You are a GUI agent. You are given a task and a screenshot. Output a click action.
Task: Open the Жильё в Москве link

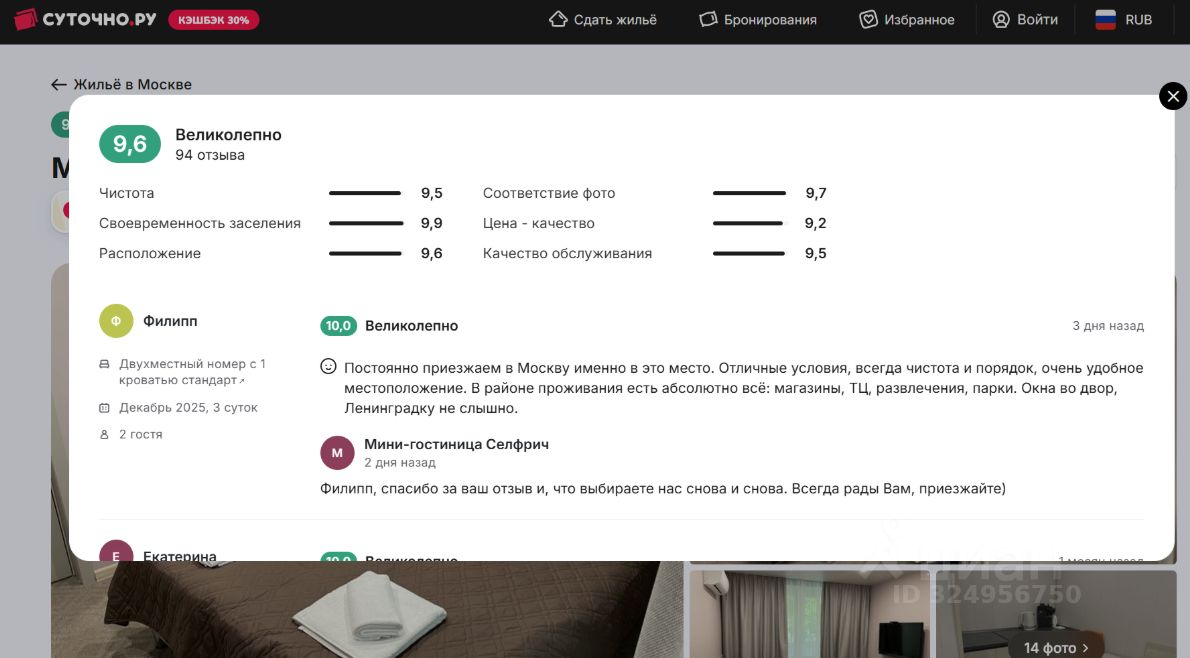tap(132, 84)
